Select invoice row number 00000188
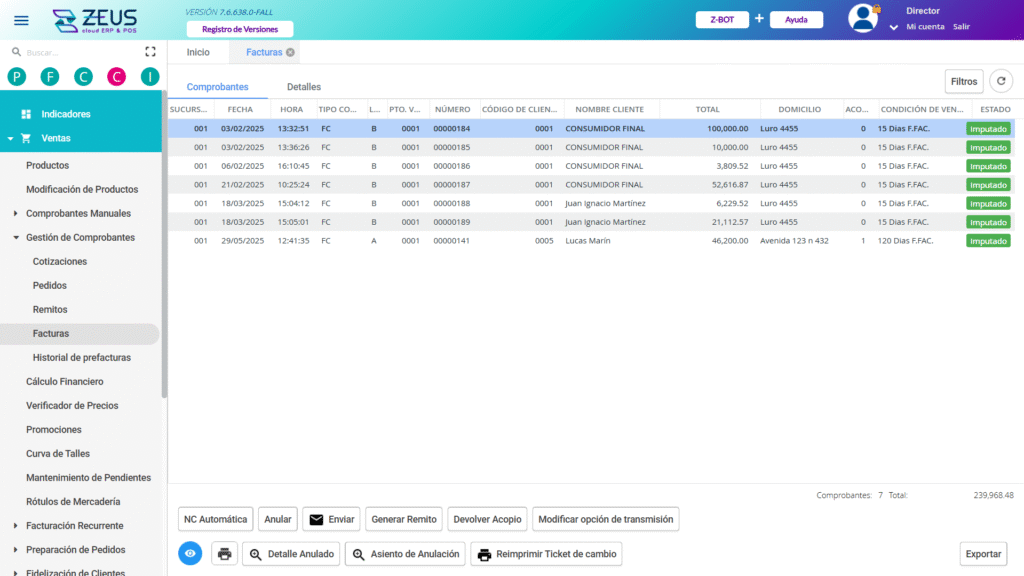1024x576 pixels. click(591, 204)
